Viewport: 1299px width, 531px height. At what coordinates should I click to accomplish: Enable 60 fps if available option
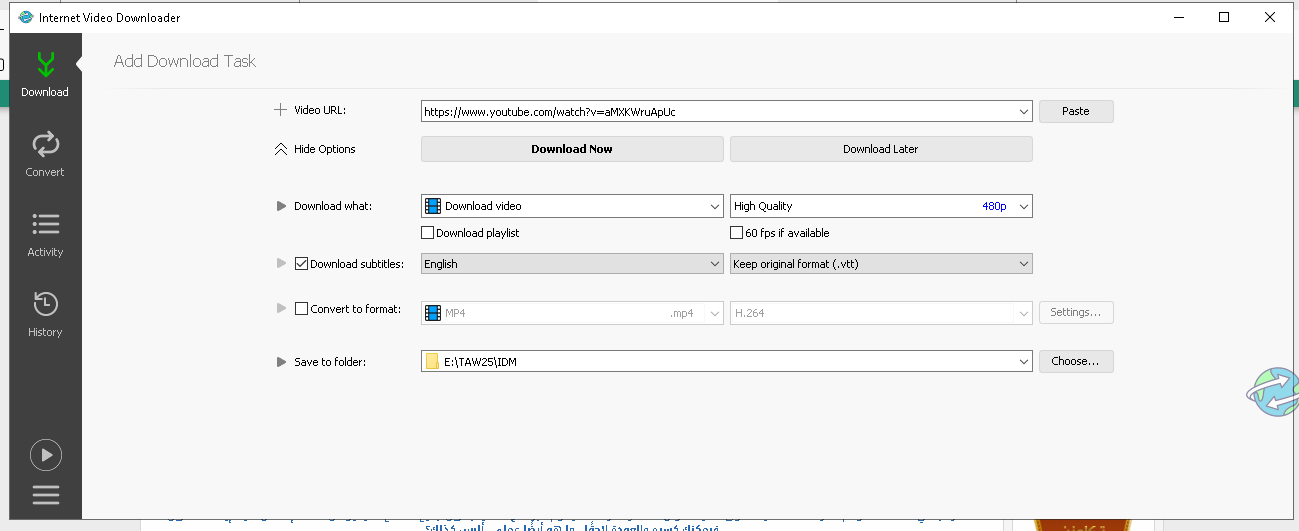(x=737, y=233)
